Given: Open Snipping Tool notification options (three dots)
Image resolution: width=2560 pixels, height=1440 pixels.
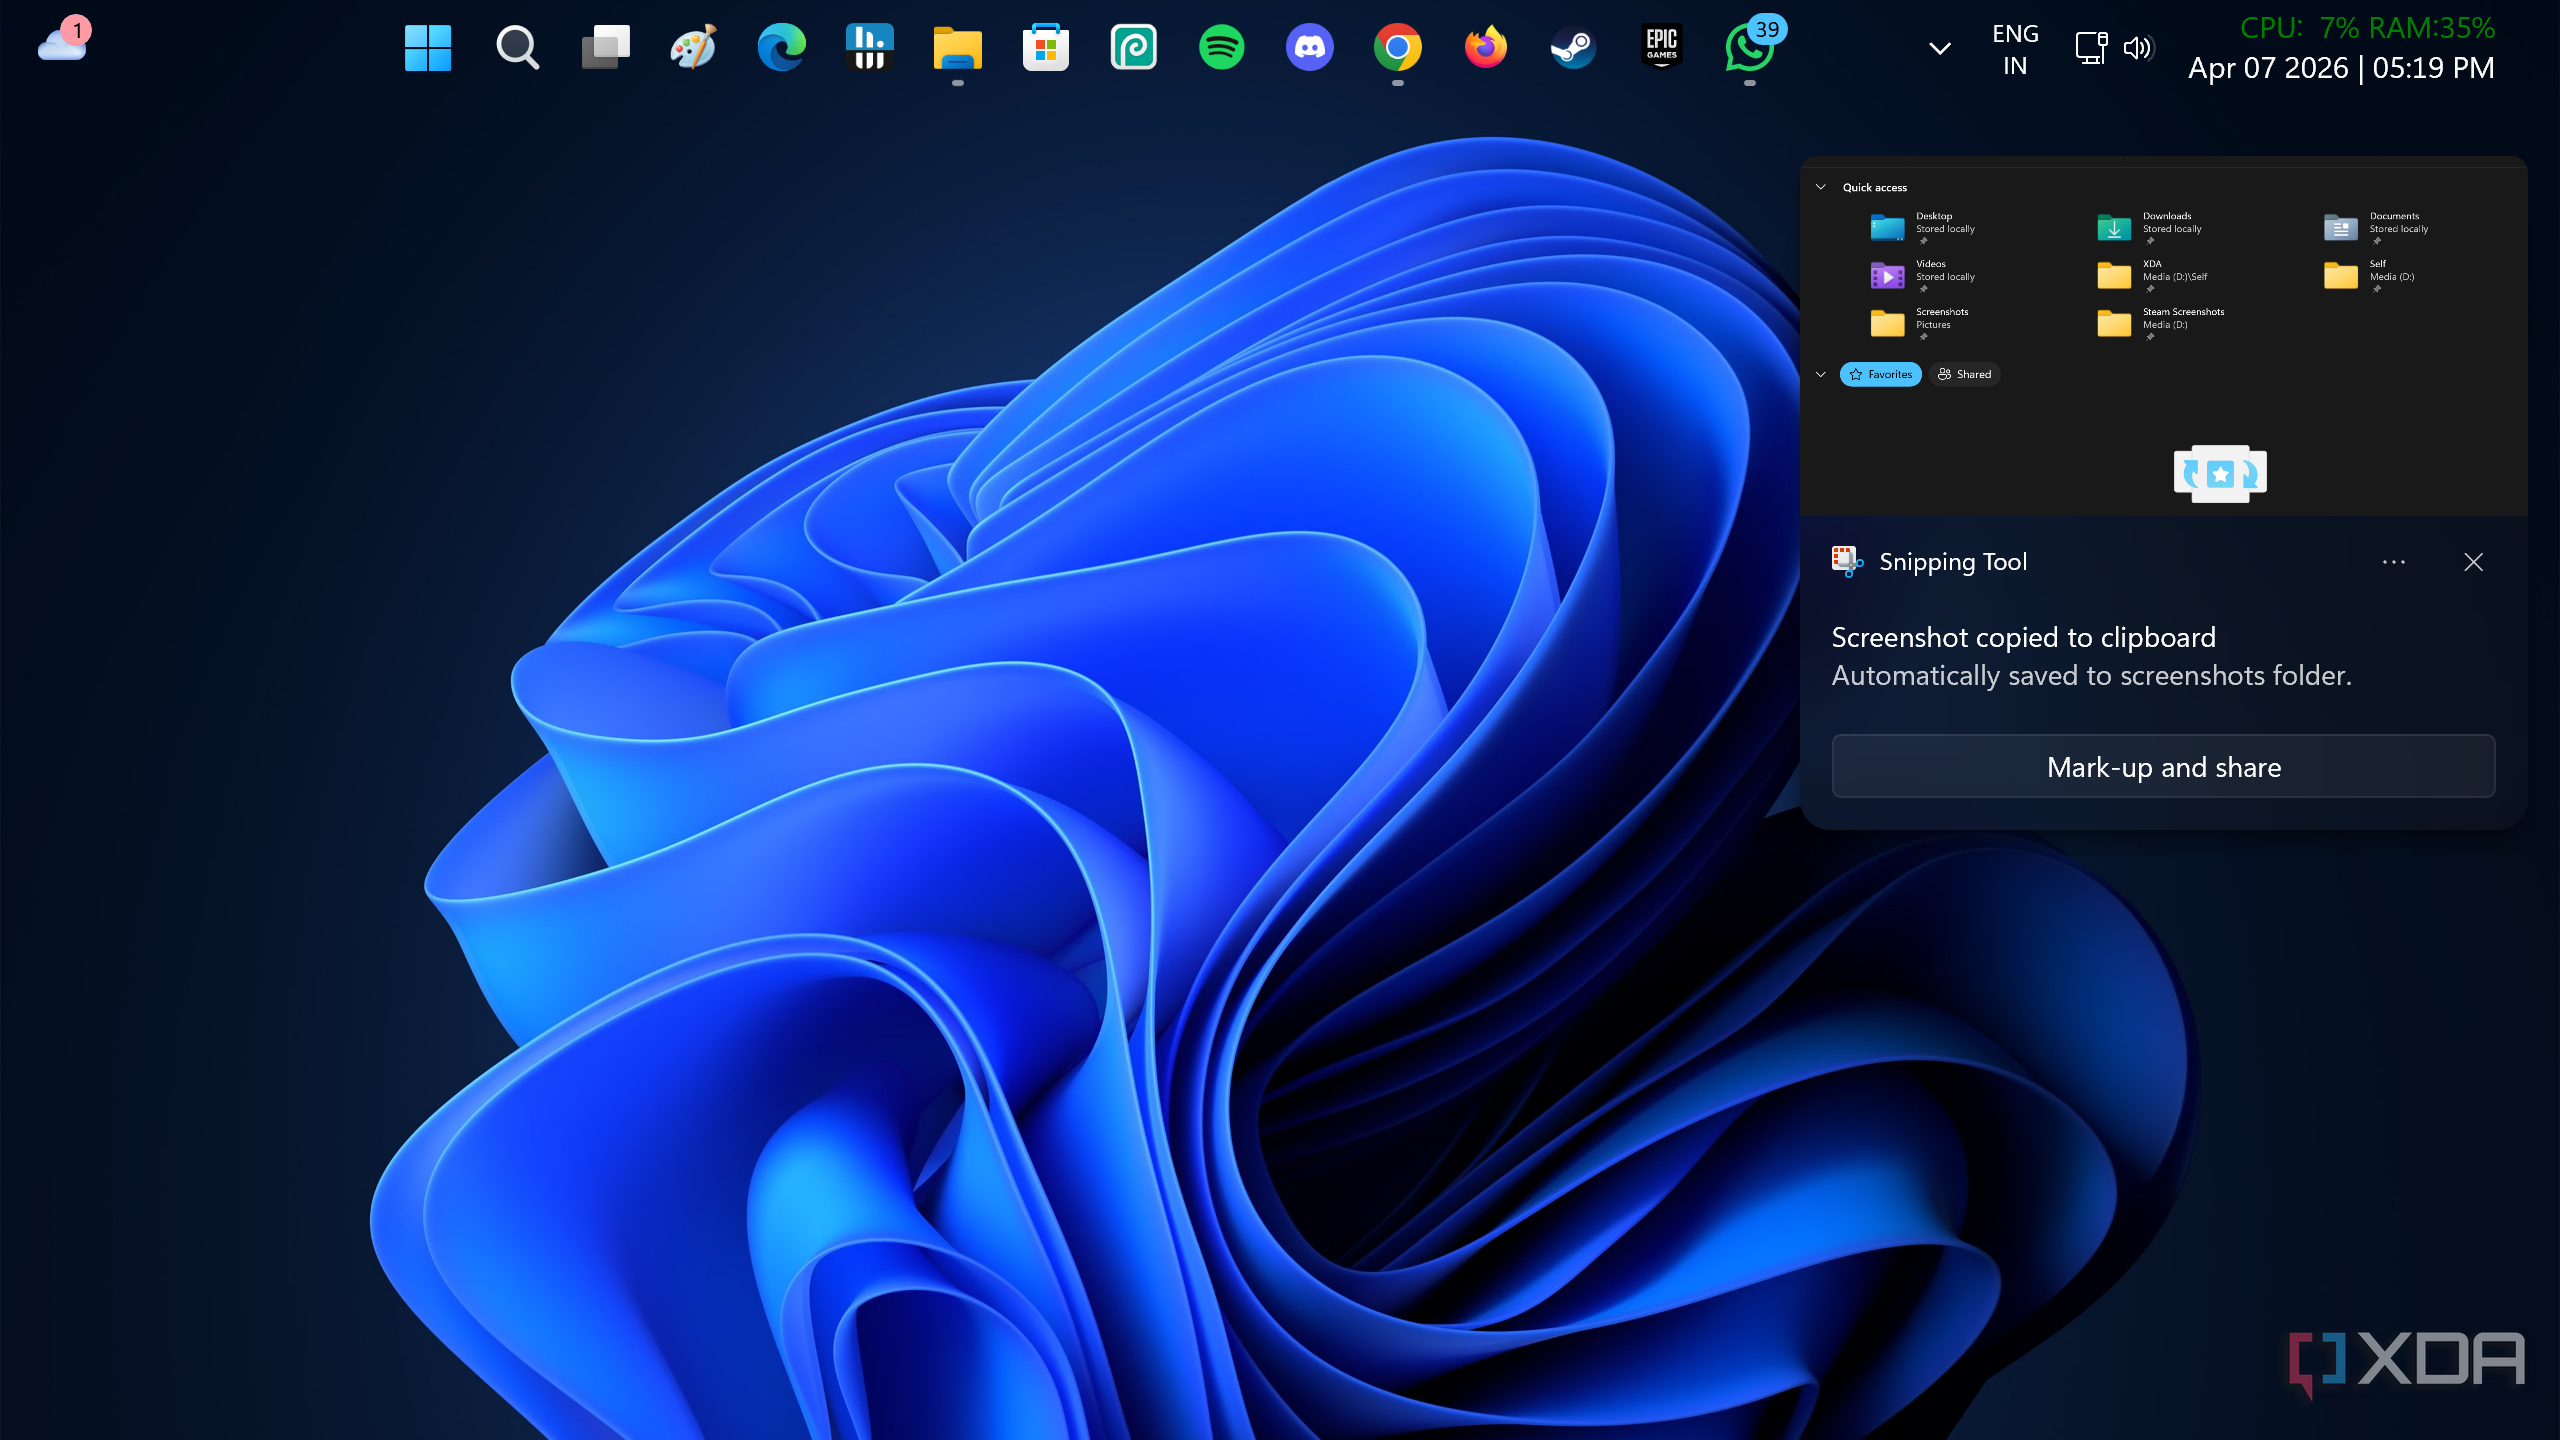Looking at the screenshot, I should pyautogui.click(x=2393, y=562).
